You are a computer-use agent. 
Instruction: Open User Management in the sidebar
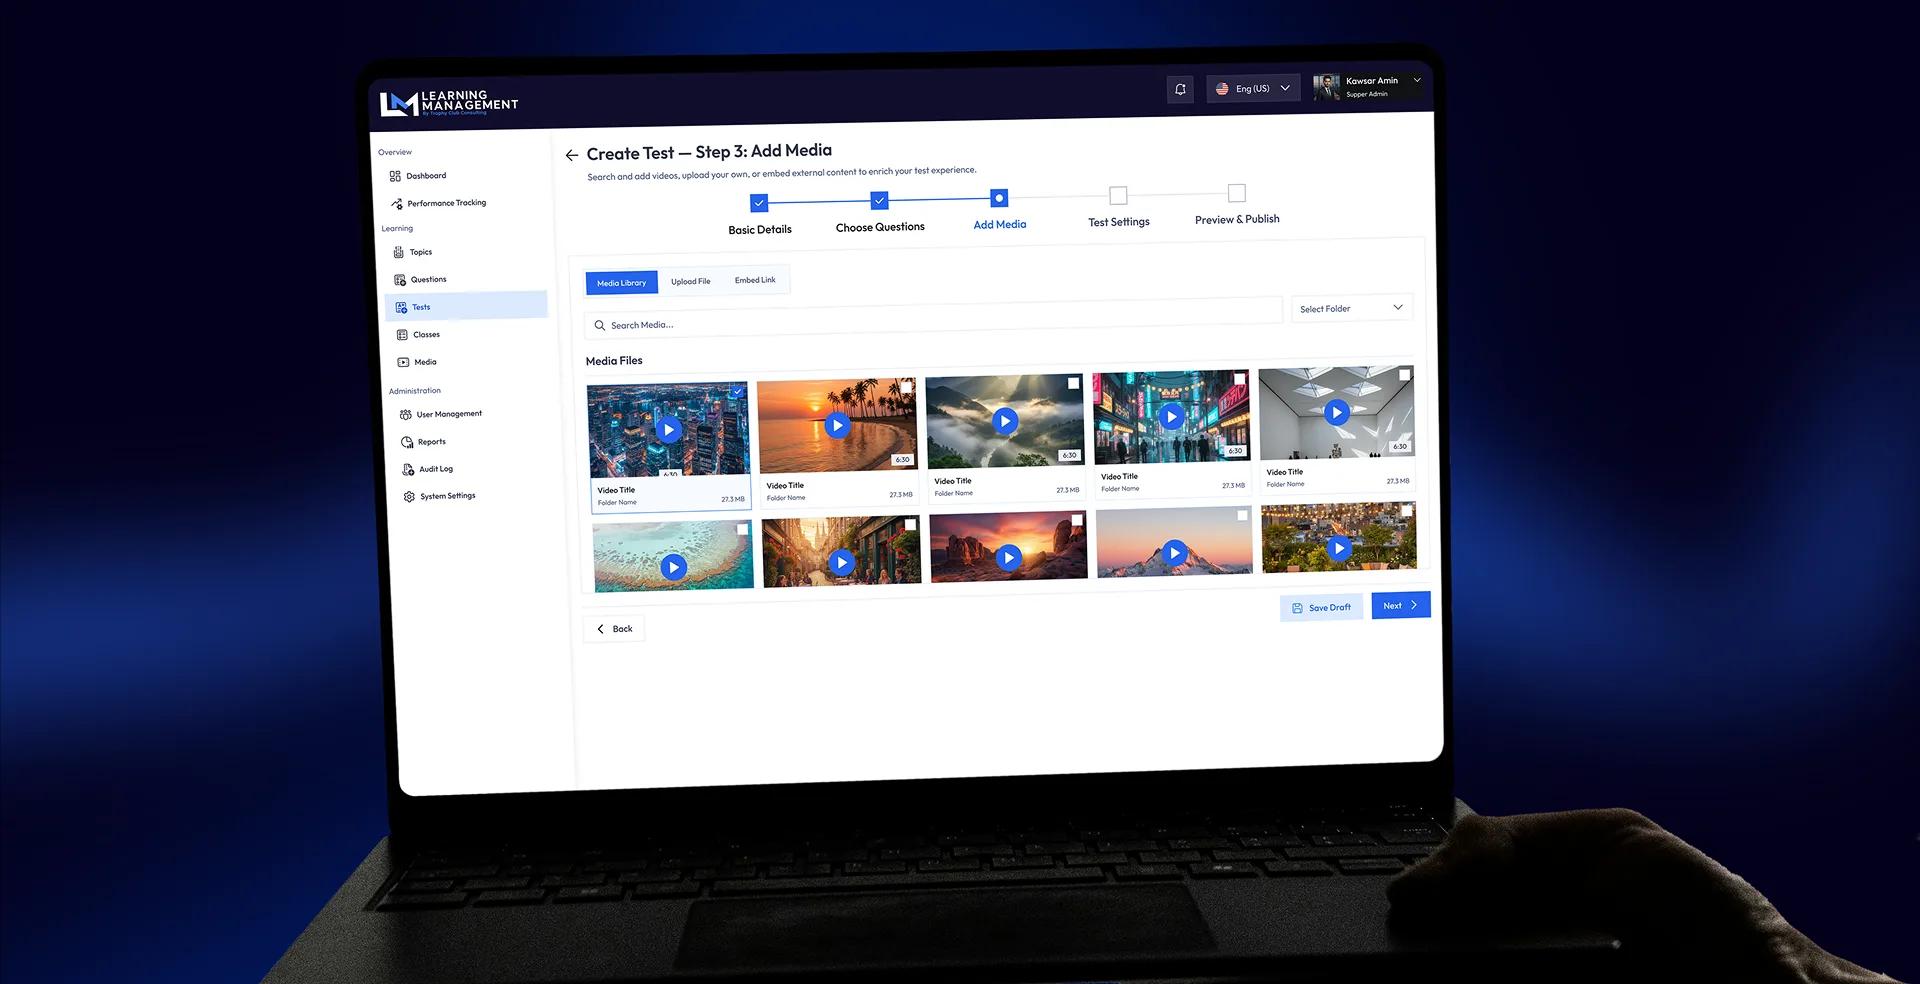[441, 414]
